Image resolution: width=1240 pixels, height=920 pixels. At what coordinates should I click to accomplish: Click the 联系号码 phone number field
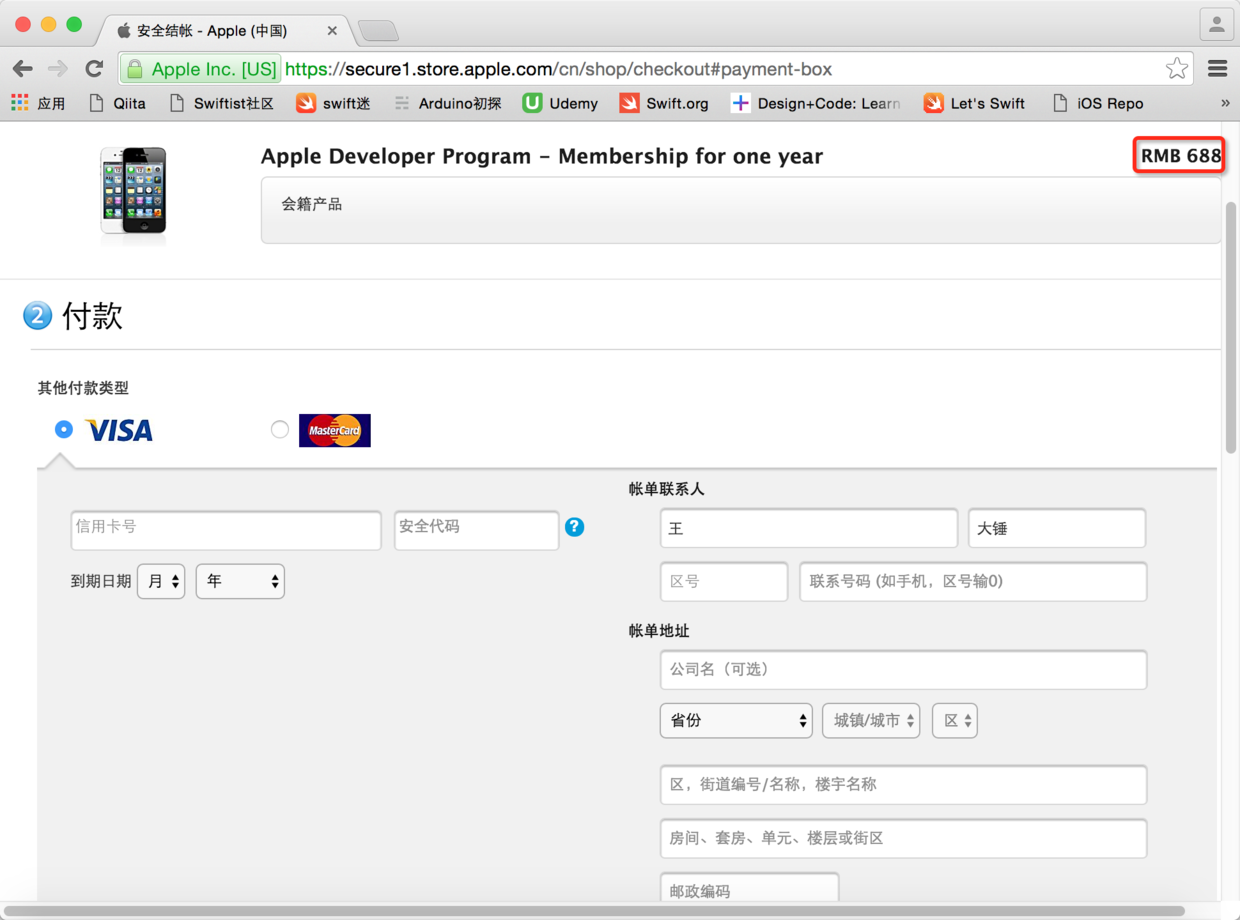[x=973, y=582]
